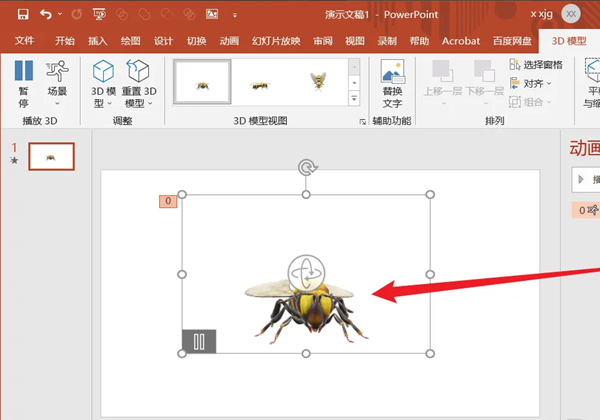This screenshot has height=420, width=600.
Task: Open the undo history dropdown arrow
Action: click(x=60, y=15)
